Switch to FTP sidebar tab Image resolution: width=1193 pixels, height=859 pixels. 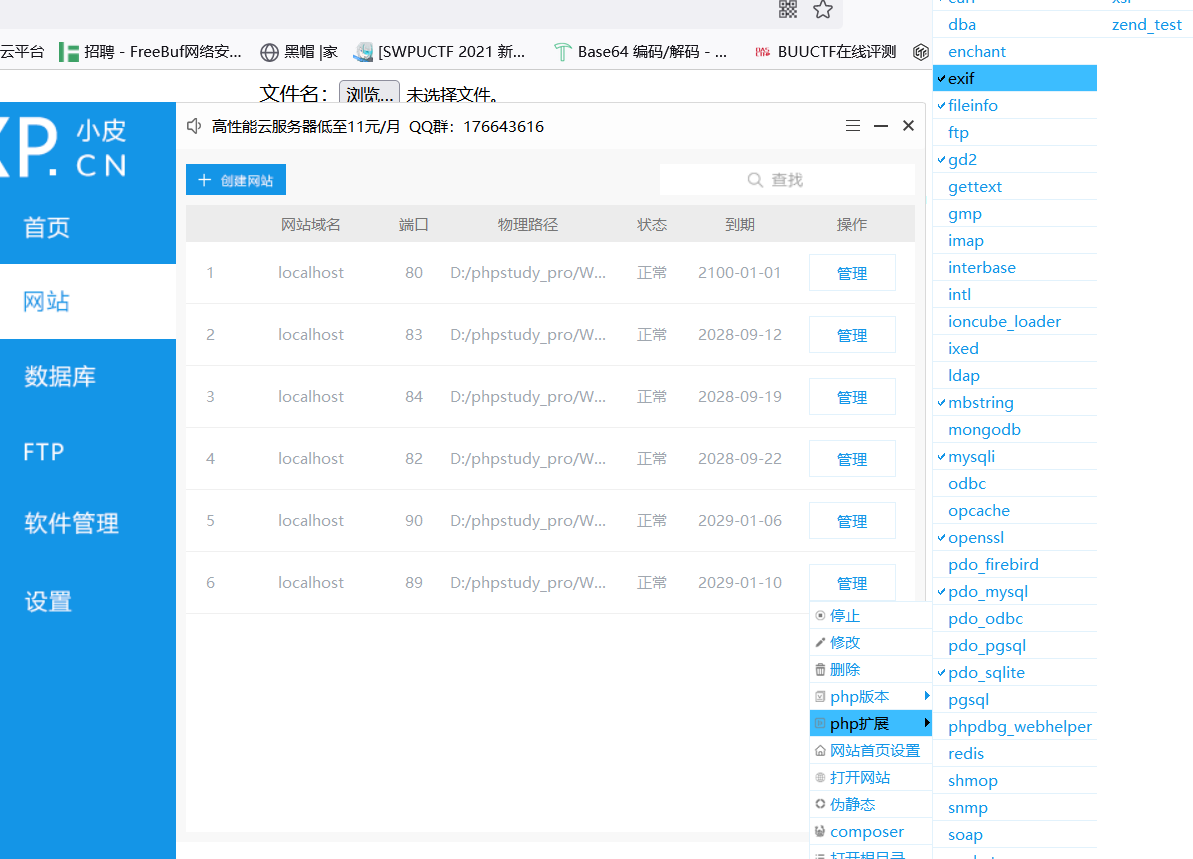[87, 451]
